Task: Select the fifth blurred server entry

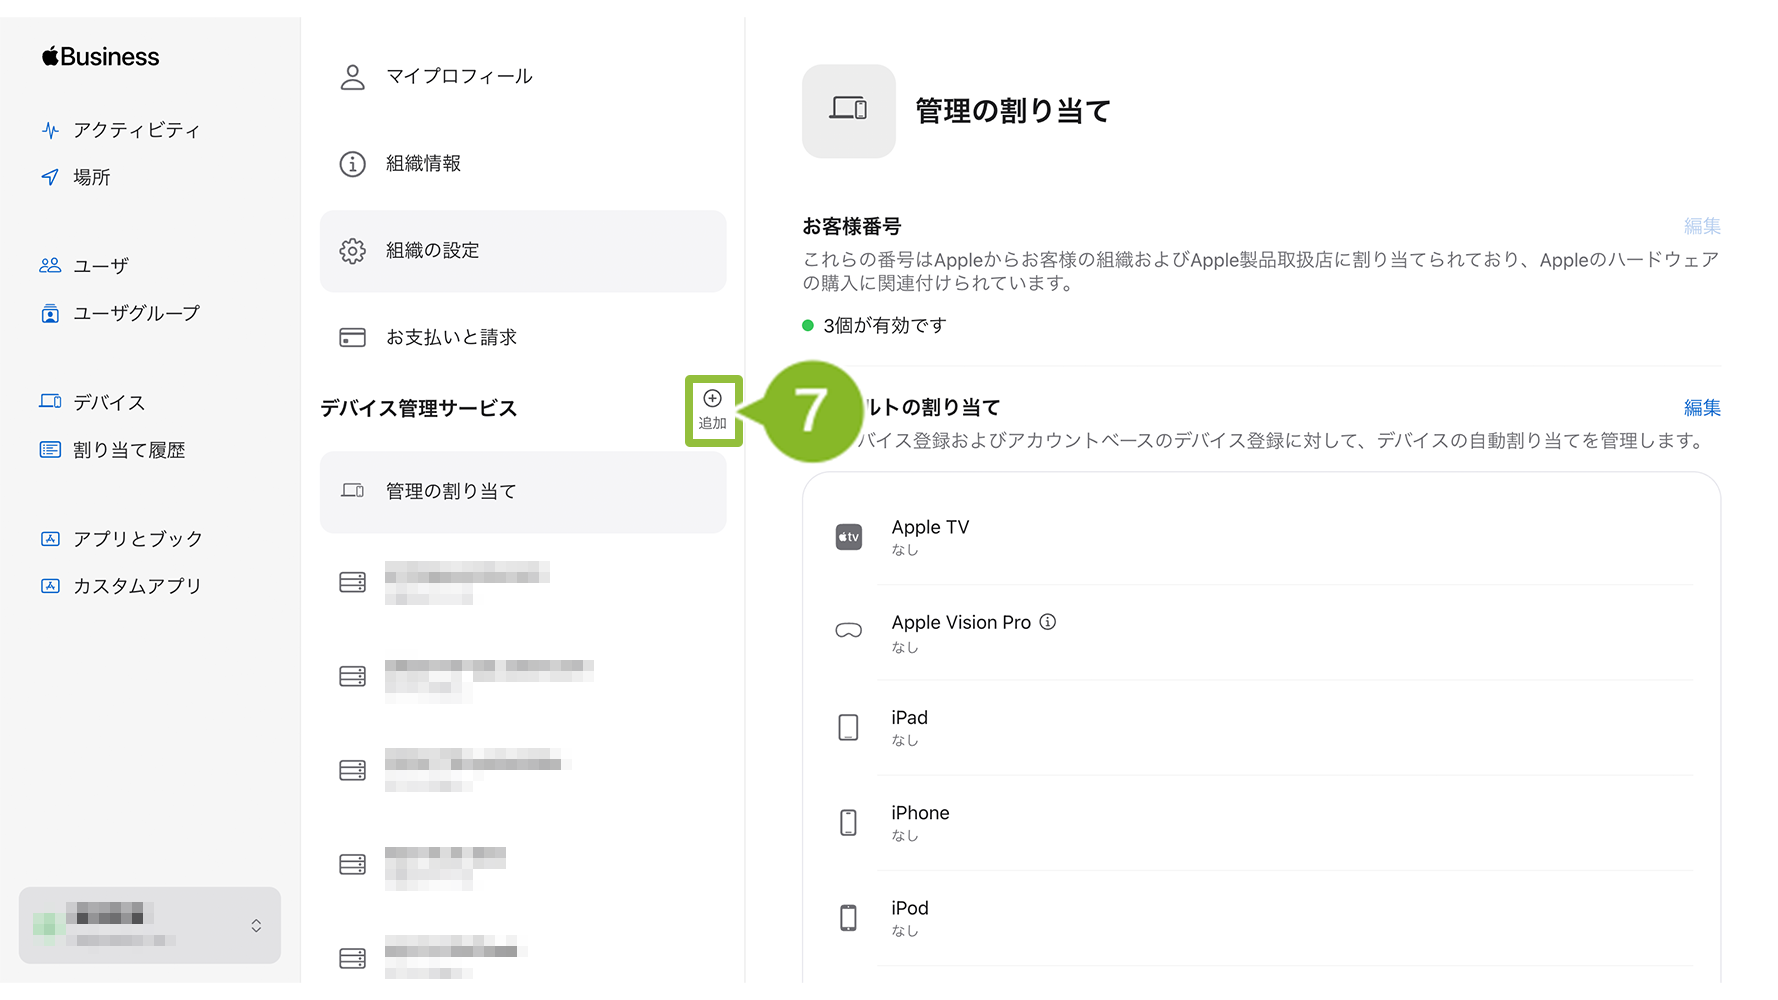Action: coord(523,958)
